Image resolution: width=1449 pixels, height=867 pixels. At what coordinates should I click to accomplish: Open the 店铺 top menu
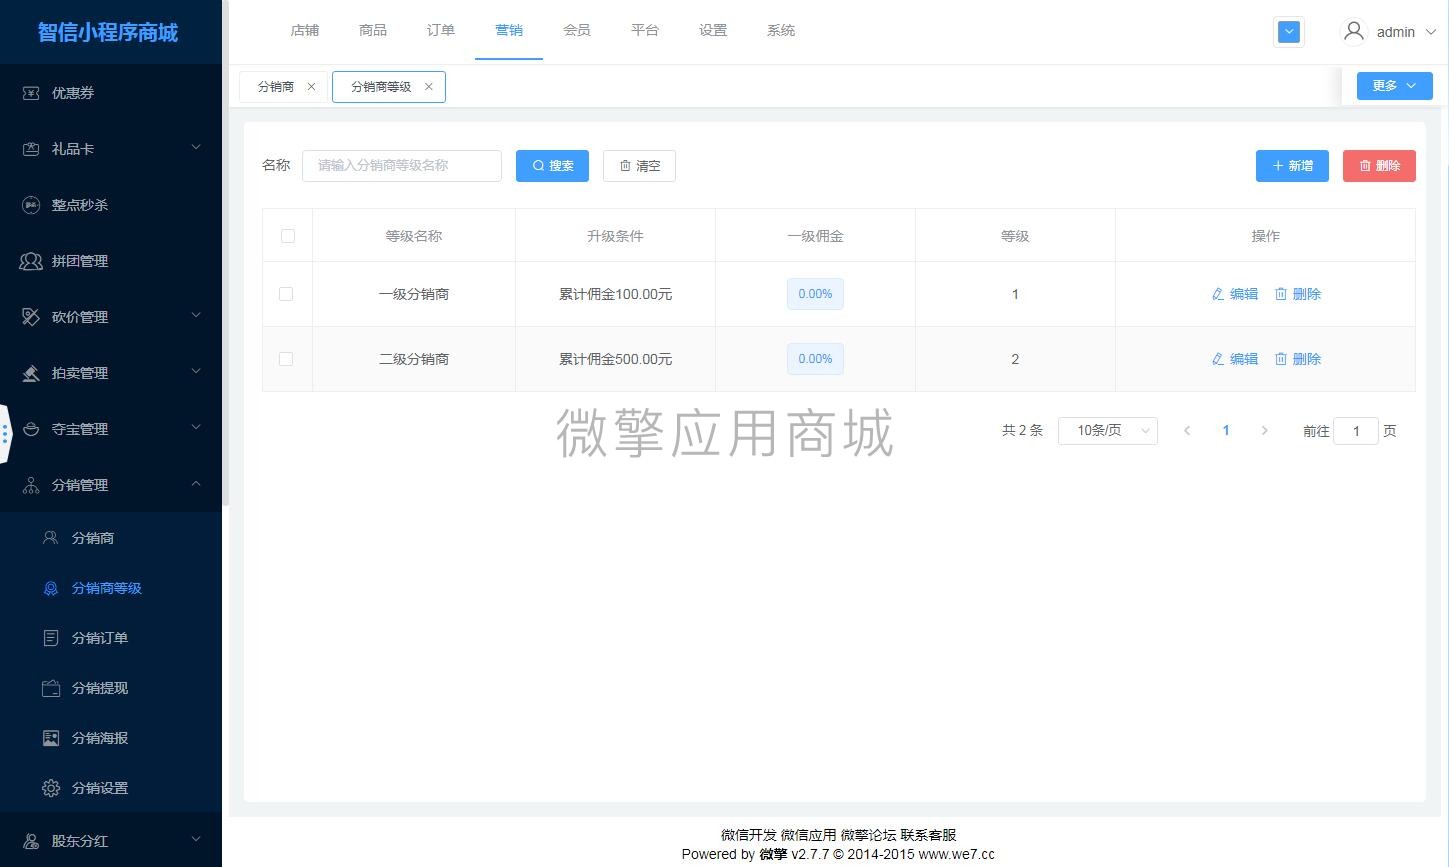pyautogui.click(x=305, y=31)
